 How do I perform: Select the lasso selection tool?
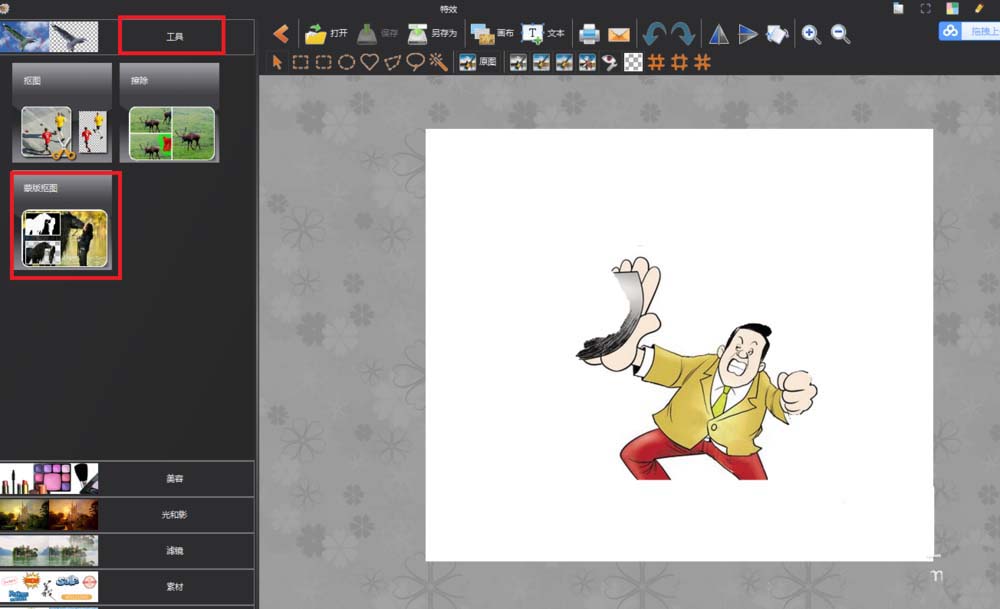416,62
